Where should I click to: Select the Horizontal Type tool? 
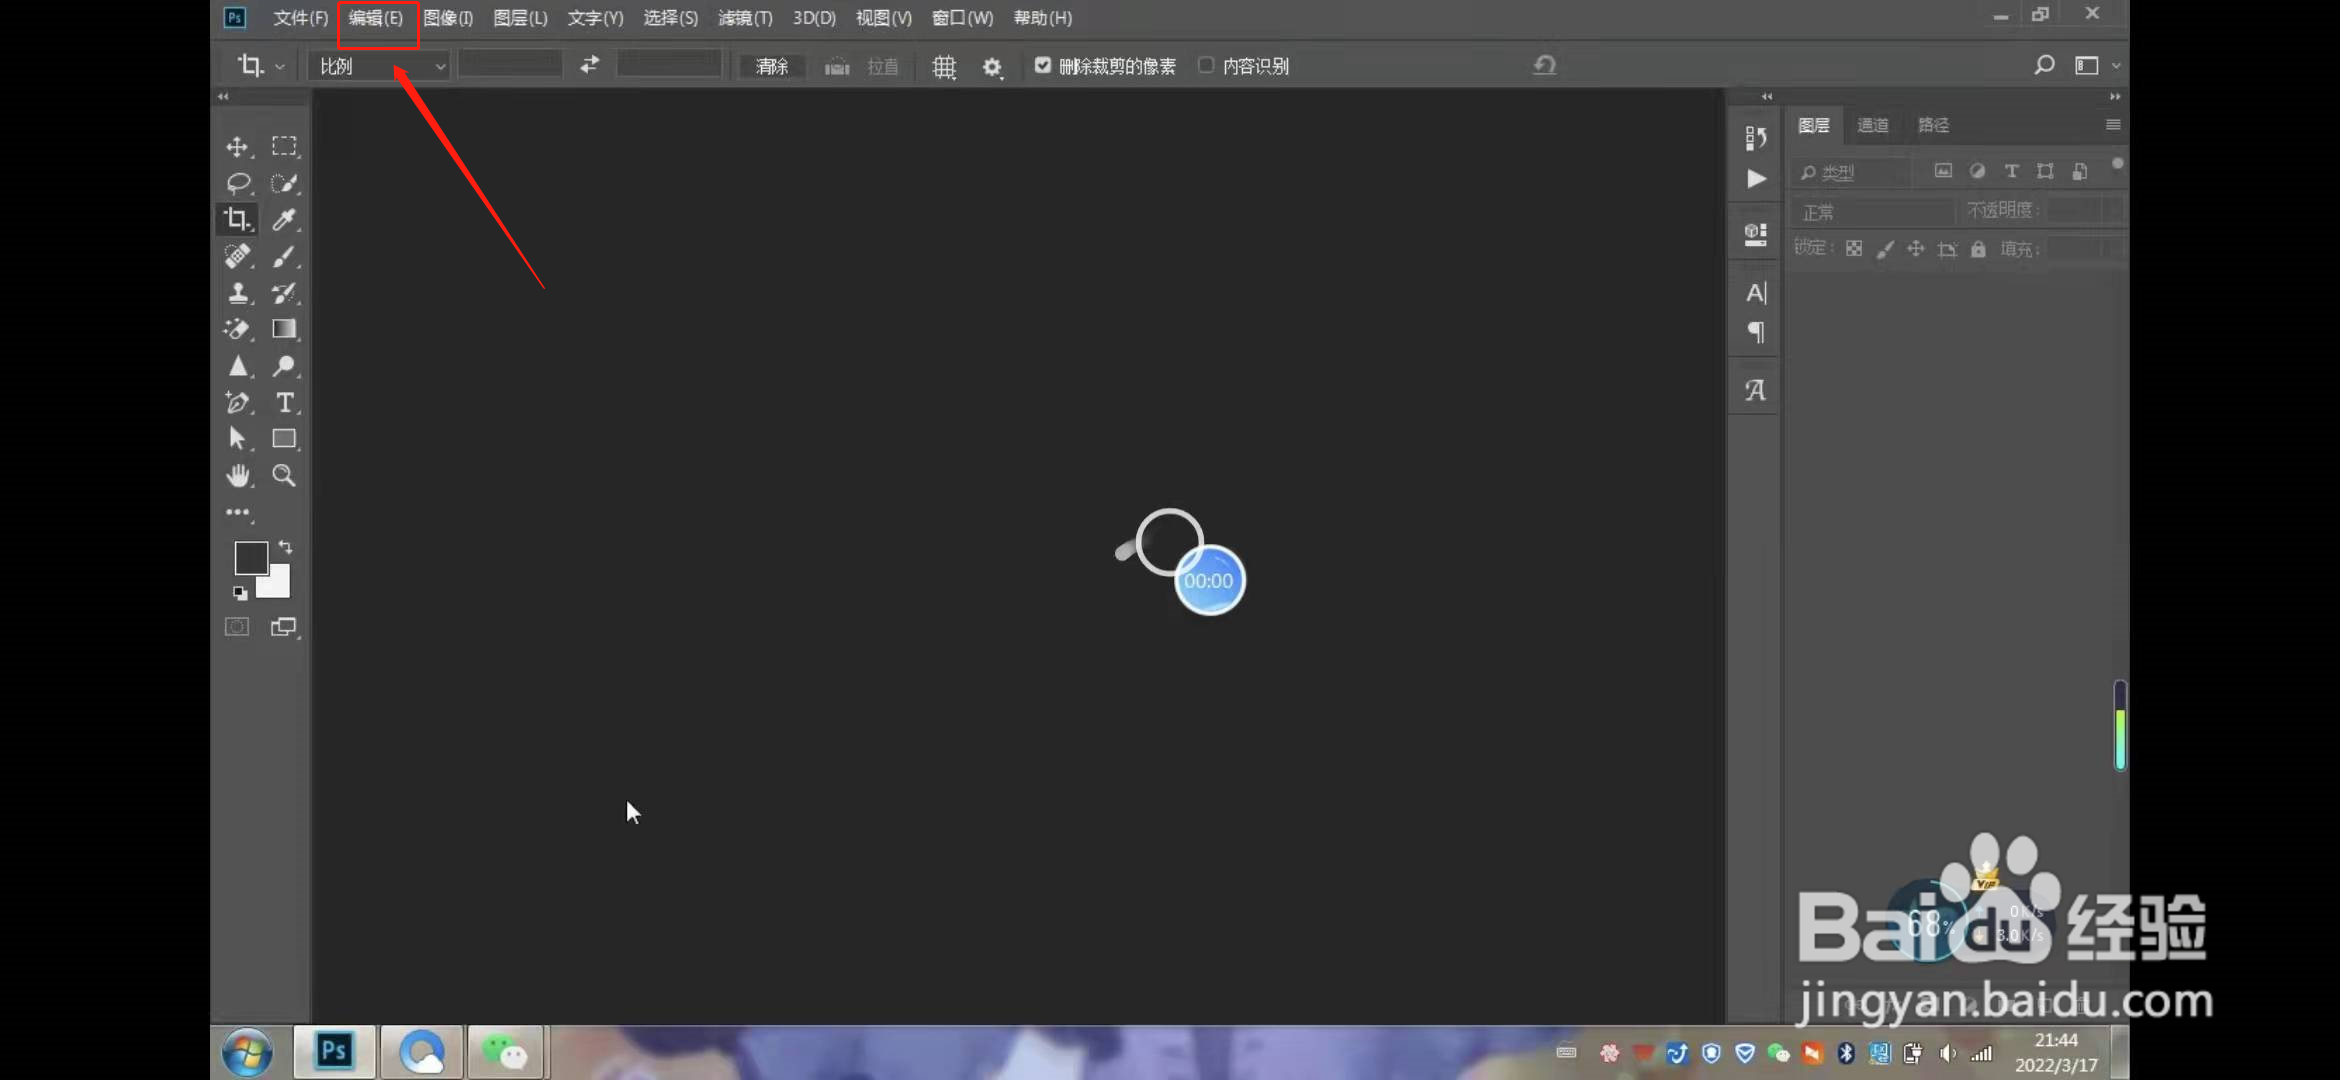284,403
